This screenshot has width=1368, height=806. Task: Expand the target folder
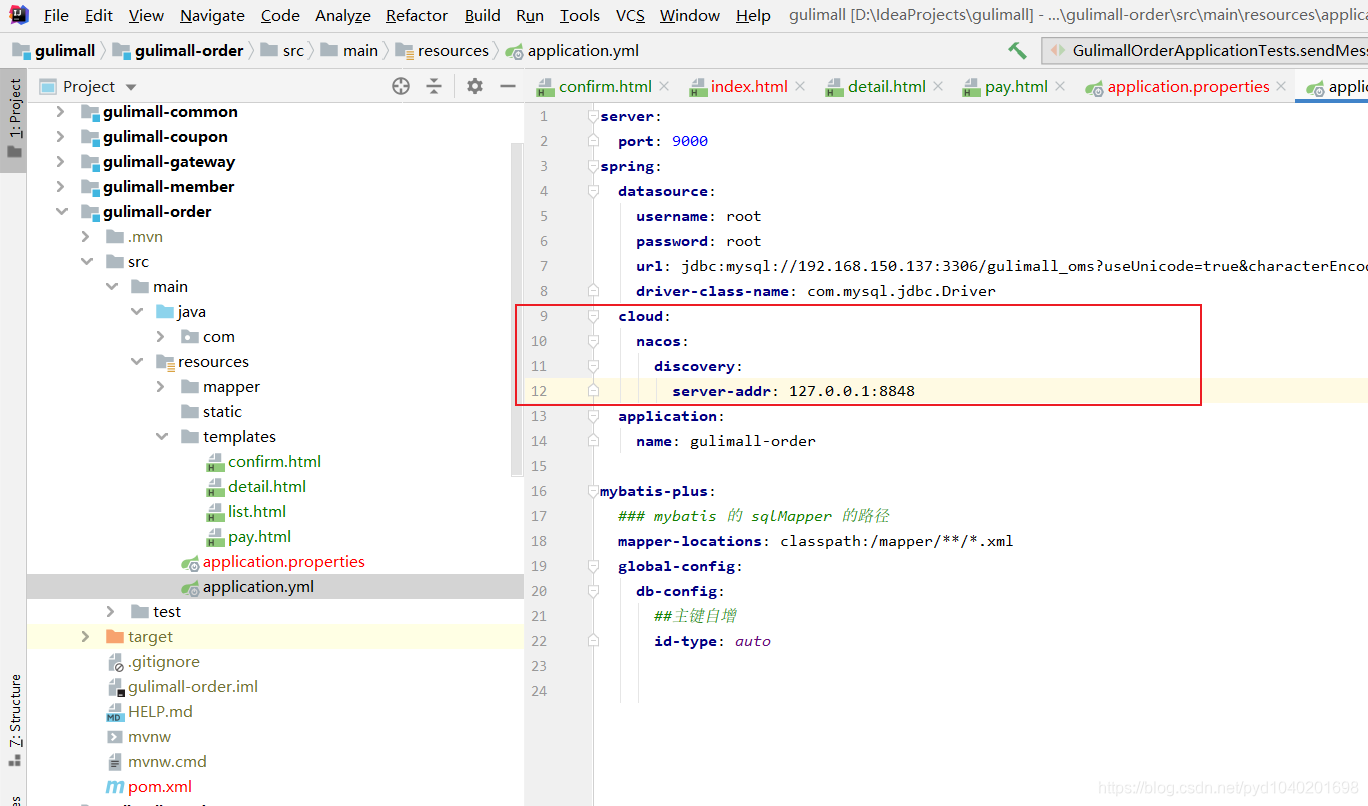click(86, 636)
